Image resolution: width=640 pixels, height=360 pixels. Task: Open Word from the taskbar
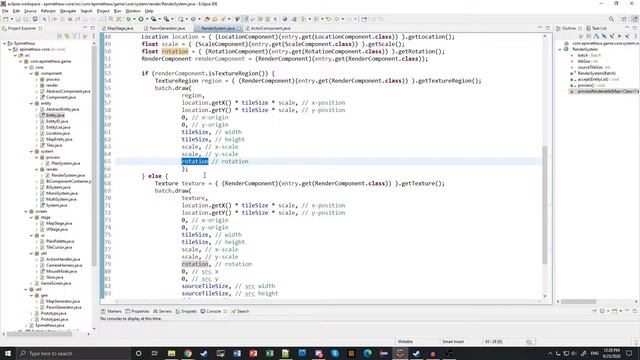pyautogui.click(x=237, y=353)
